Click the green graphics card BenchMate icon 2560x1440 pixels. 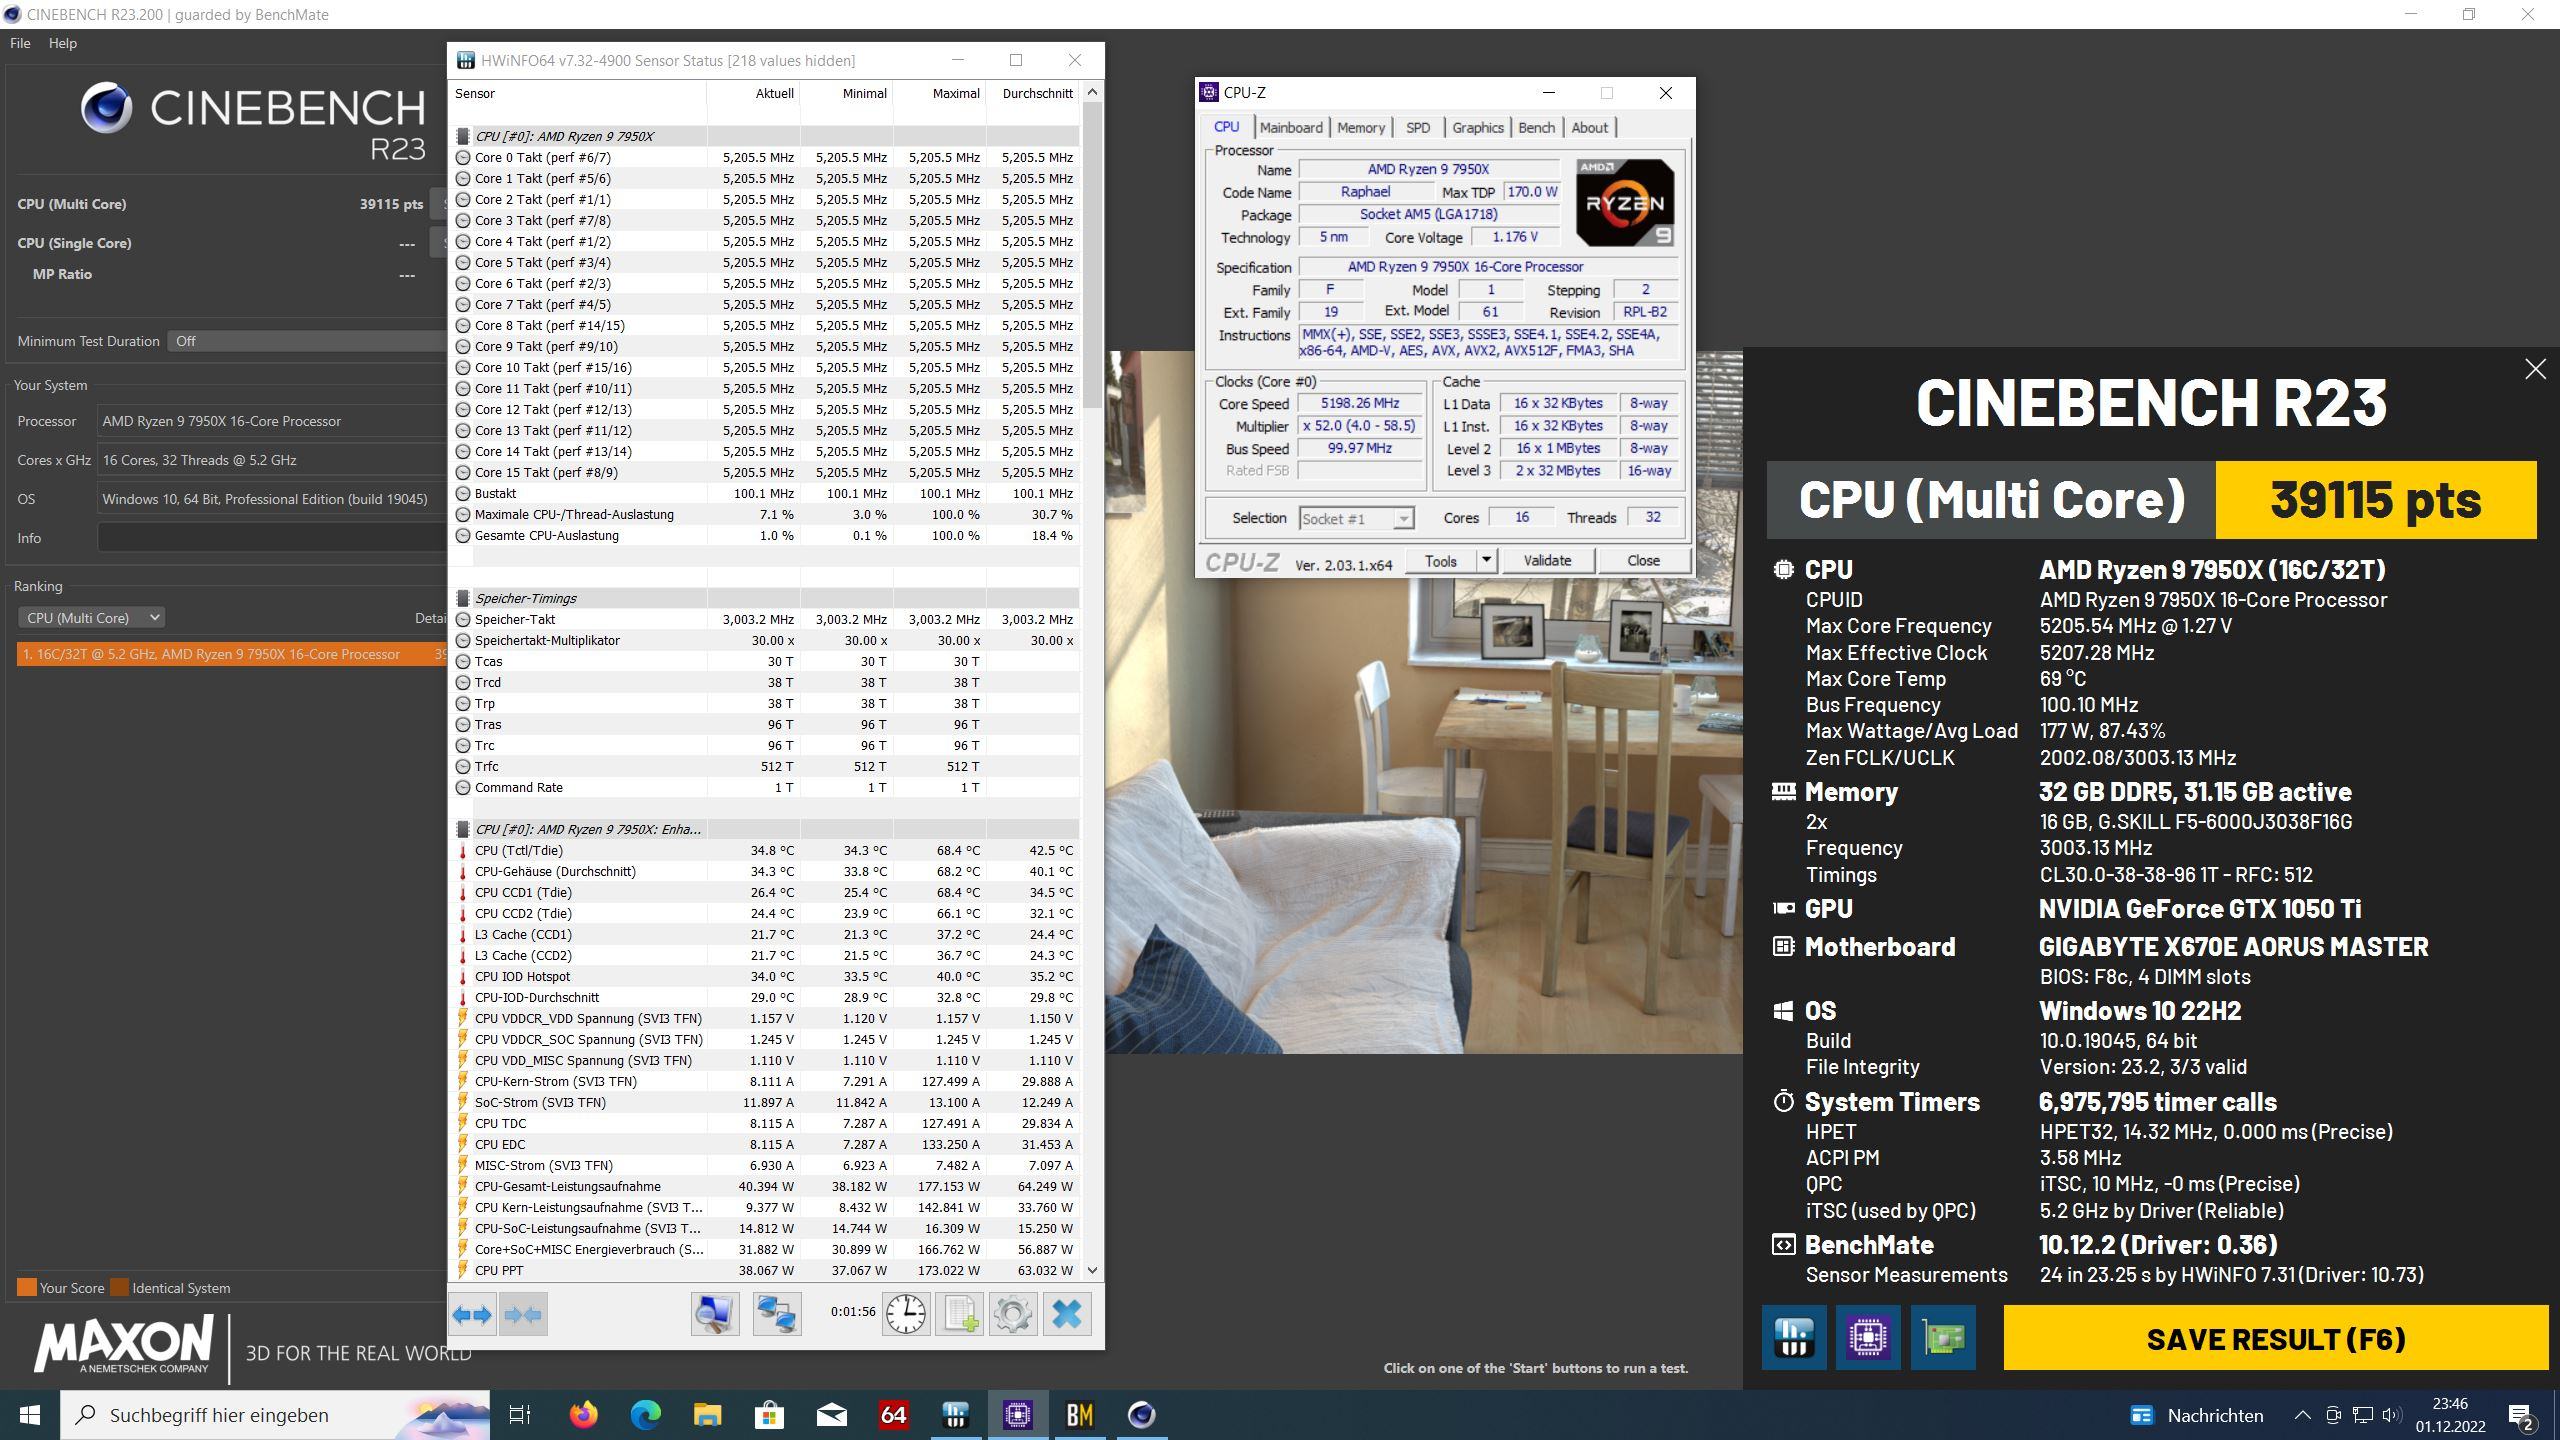1943,1338
